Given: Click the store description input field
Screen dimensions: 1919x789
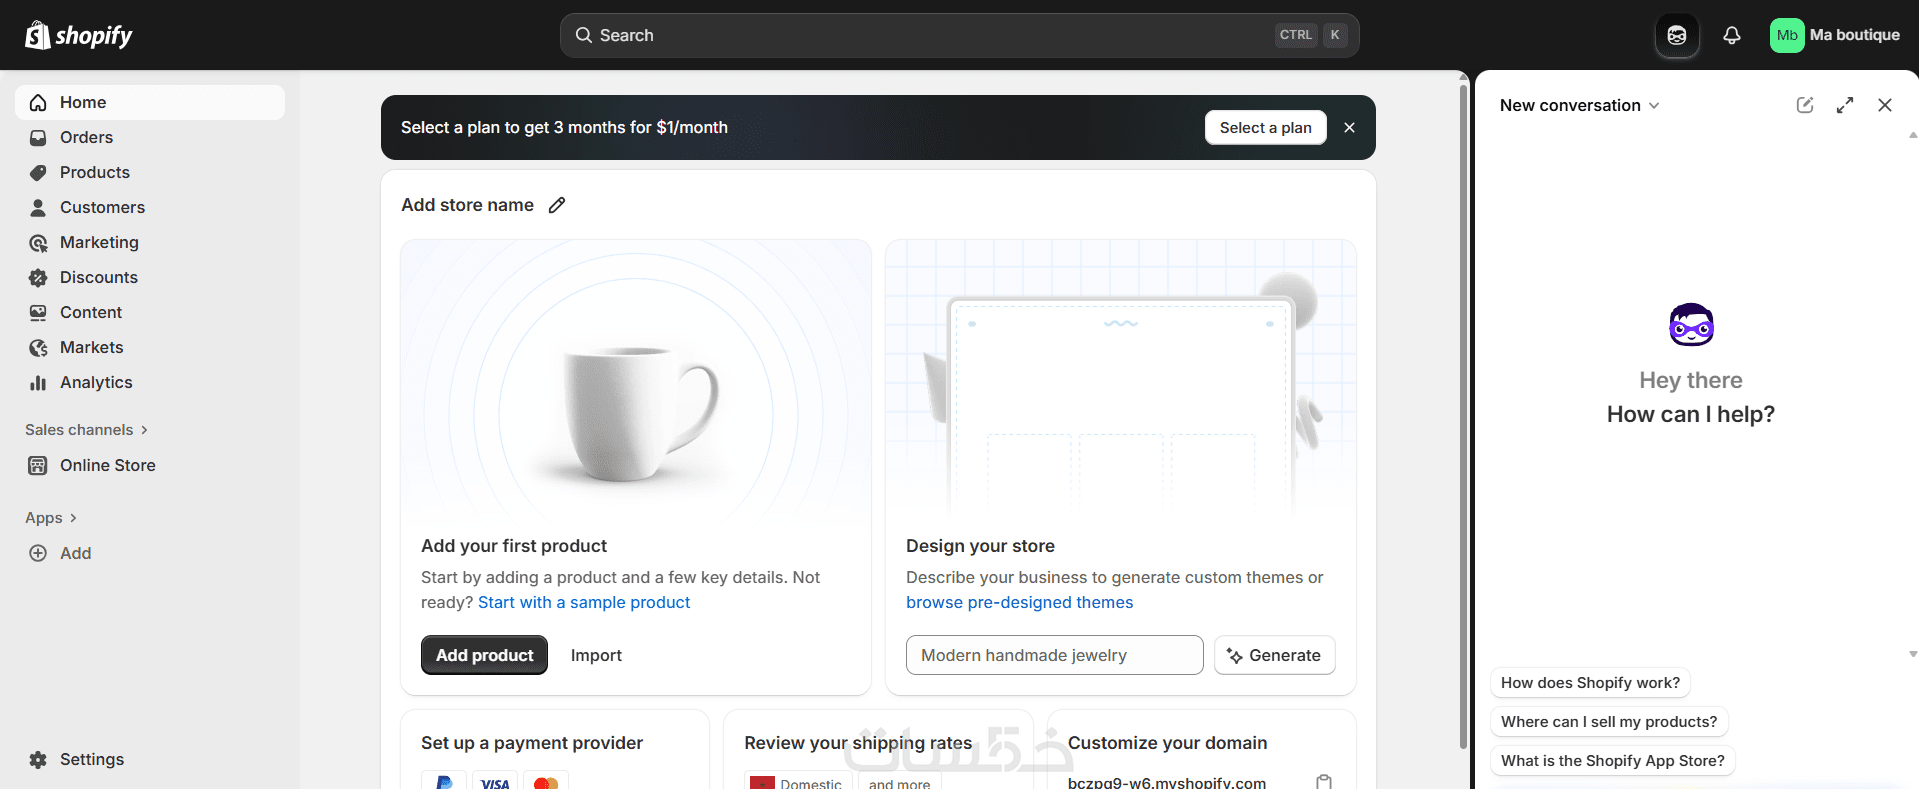Looking at the screenshot, I should click(x=1054, y=656).
